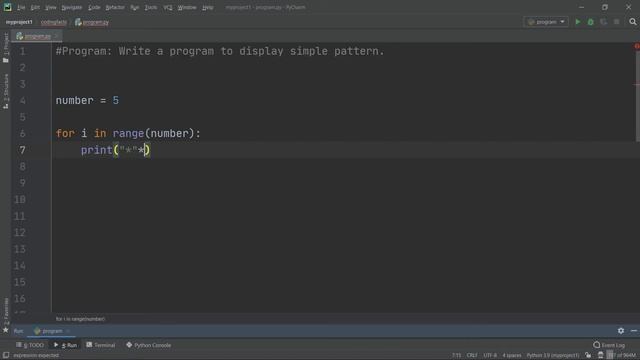This screenshot has width=640, height=360.
Task: Click line number 1 in gutter
Action: (x=22, y=51)
